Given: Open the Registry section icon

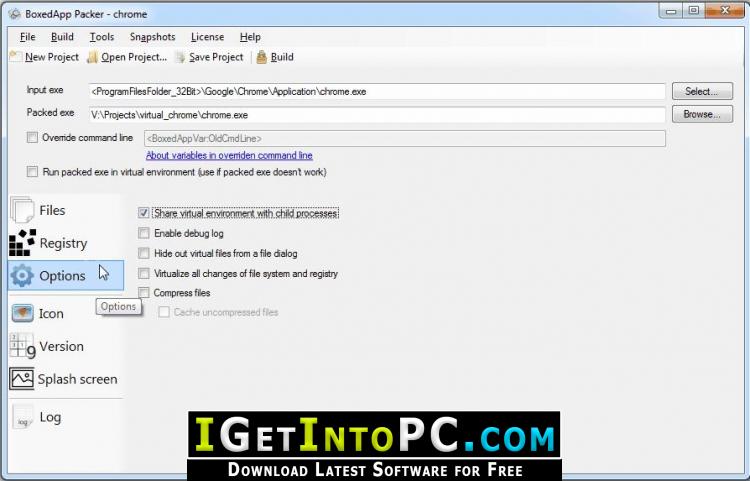Looking at the screenshot, I should (x=22, y=243).
